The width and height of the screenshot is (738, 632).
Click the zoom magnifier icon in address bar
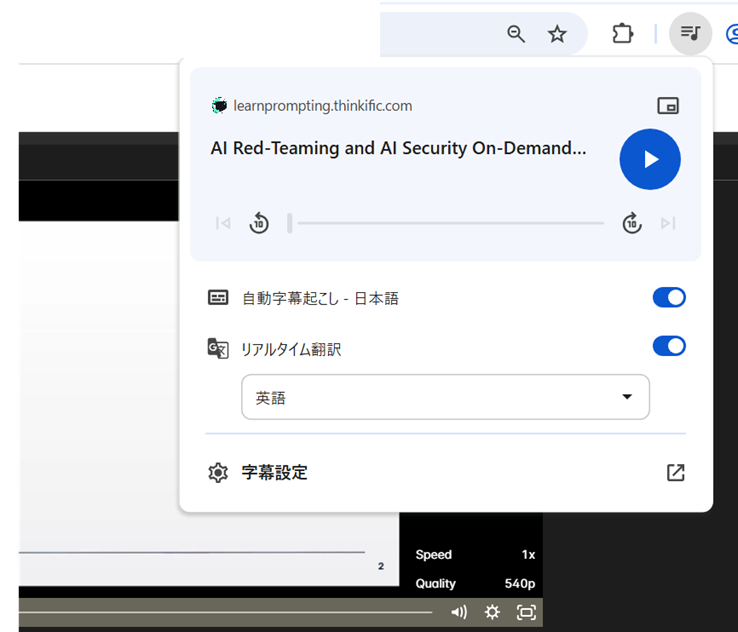516,34
